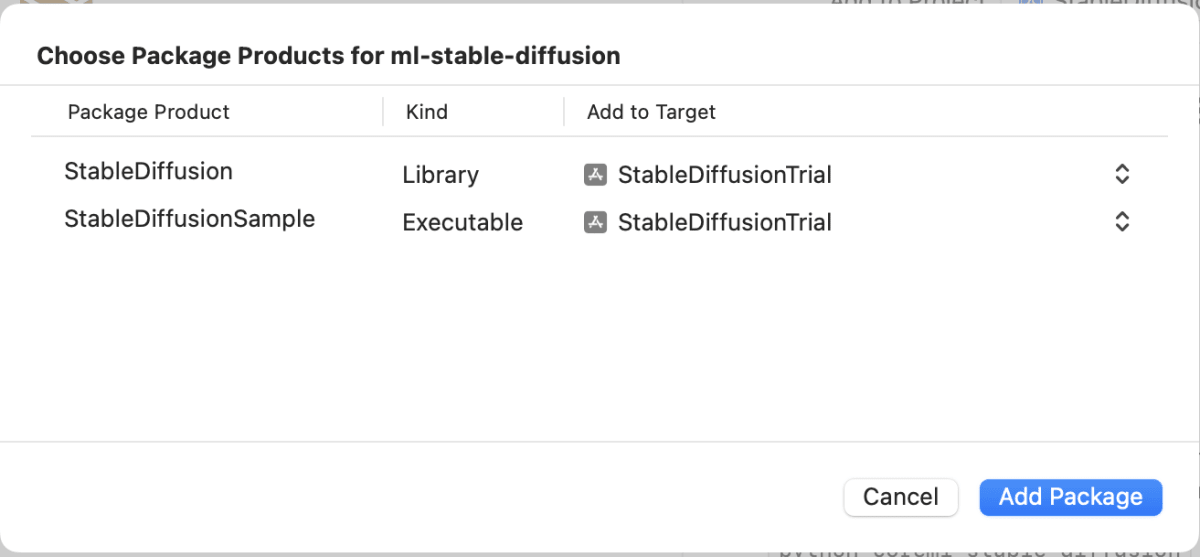Click the background code text below the dialog
This screenshot has width=1200, height=557.
(x=980, y=550)
